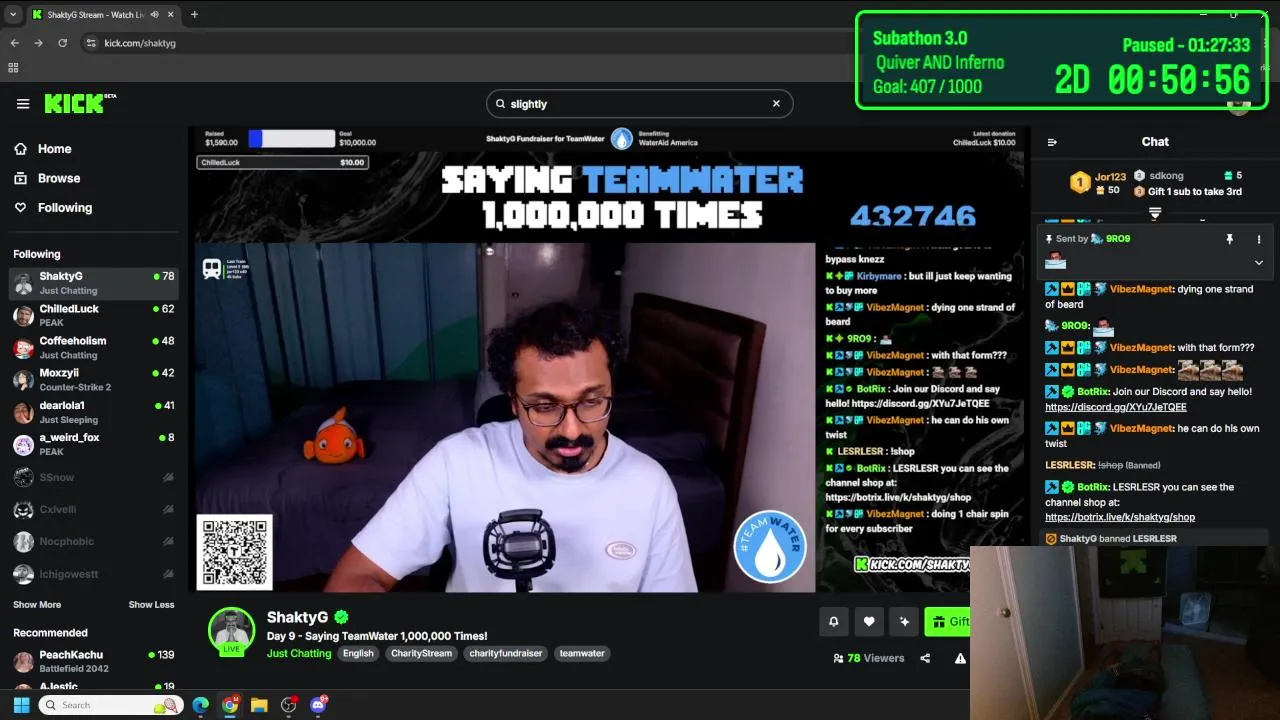Screen dimensions: 1280x720
Task: Click the Windows taskbar search box
Action: click(x=110, y=705)
